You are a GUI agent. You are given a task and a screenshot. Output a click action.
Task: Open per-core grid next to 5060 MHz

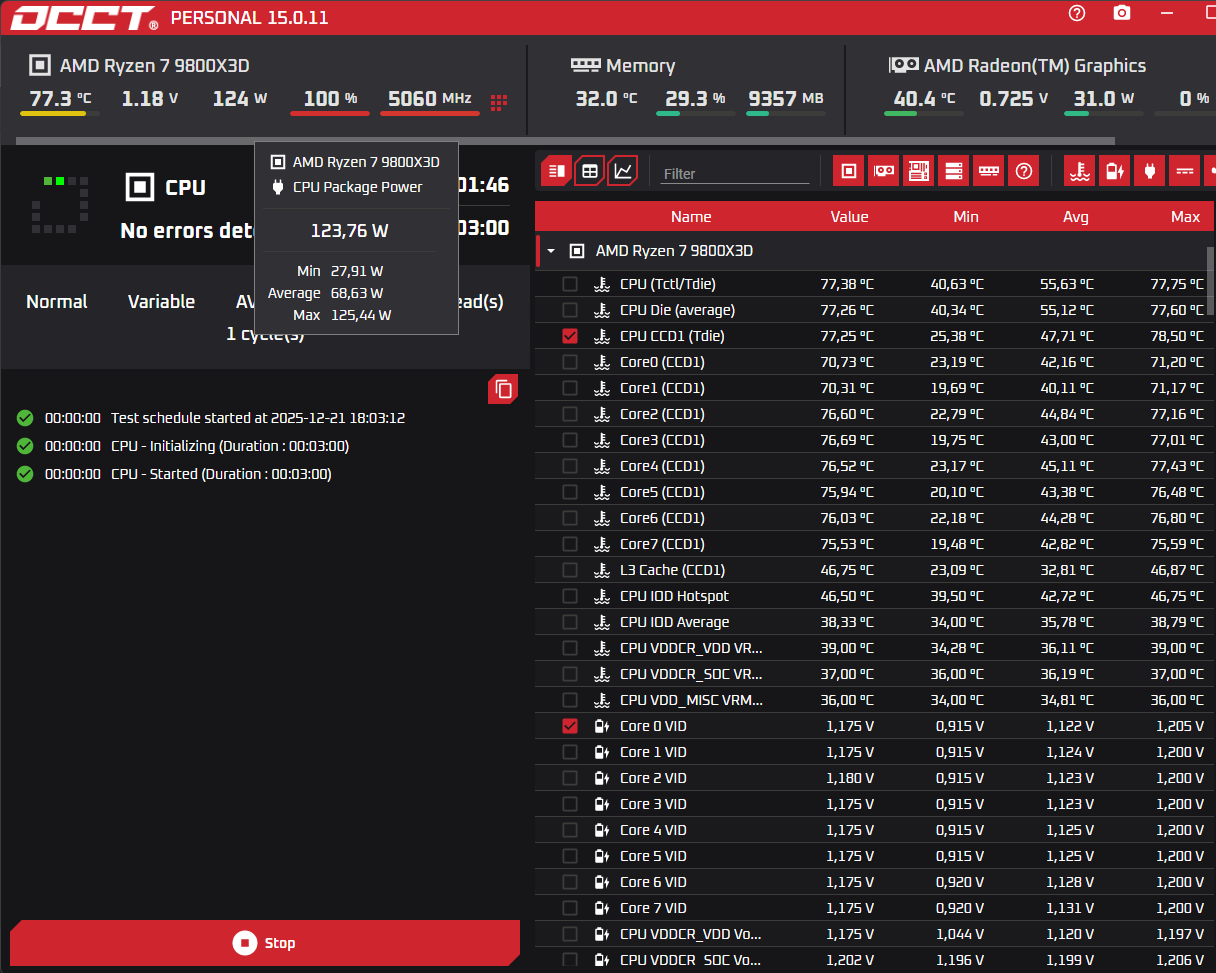(x=499, y=102)
